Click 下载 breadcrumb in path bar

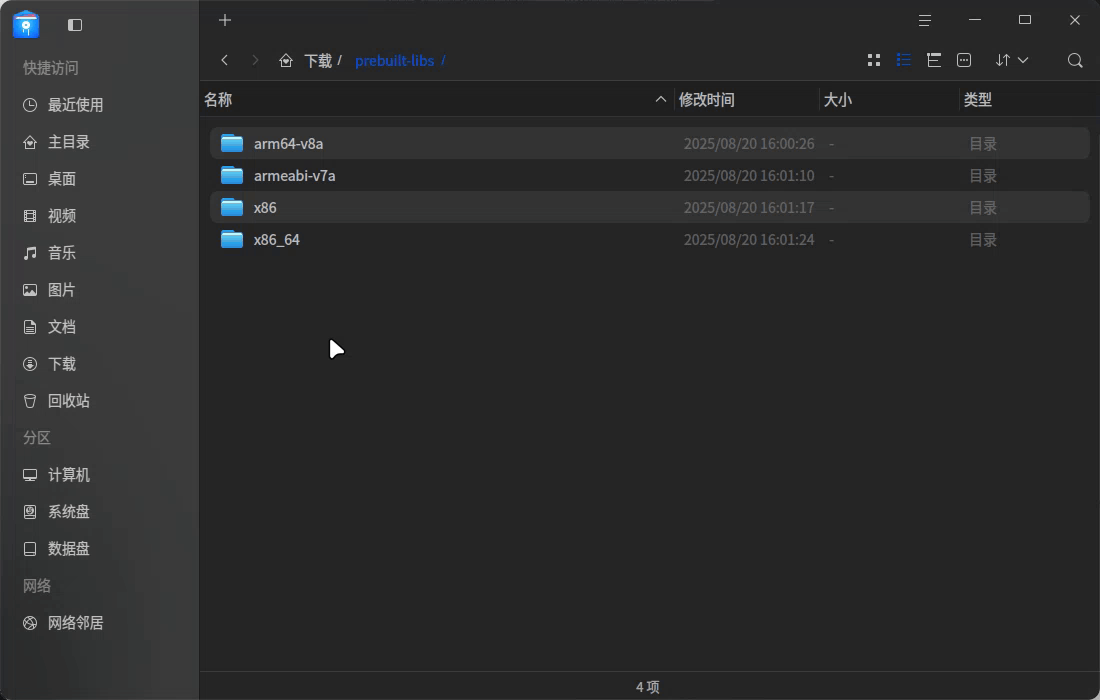[x=318, y=61]
